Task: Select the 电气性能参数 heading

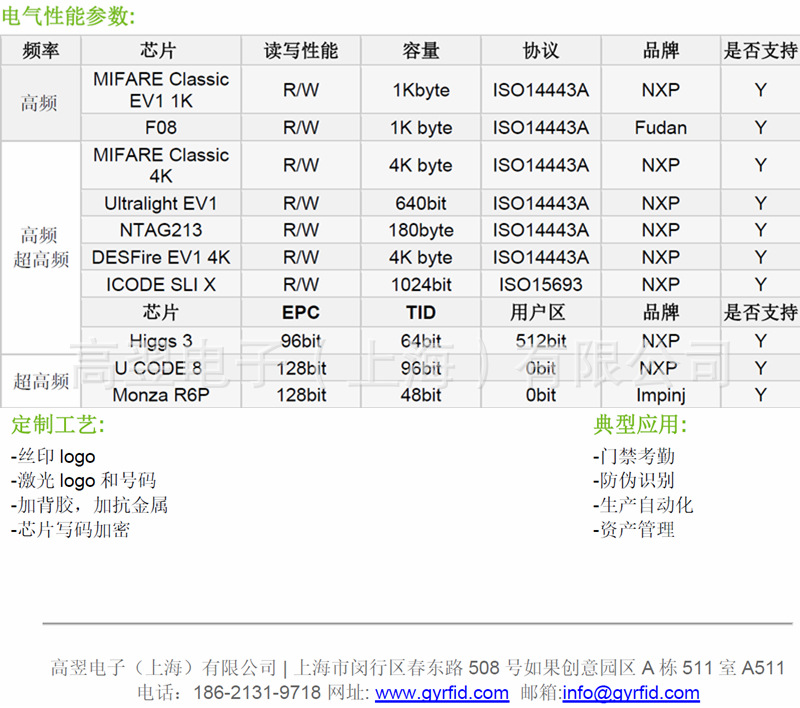Action: (66, 16)
